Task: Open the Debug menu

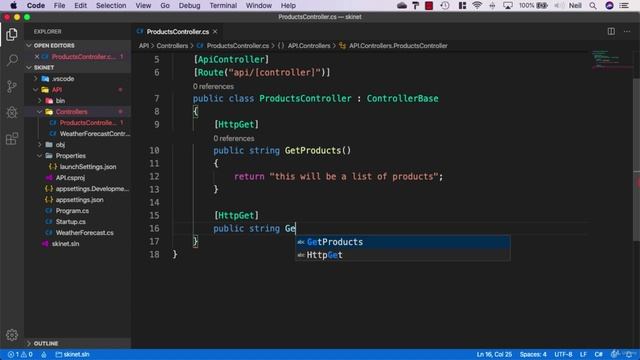Action: (189, 5)
